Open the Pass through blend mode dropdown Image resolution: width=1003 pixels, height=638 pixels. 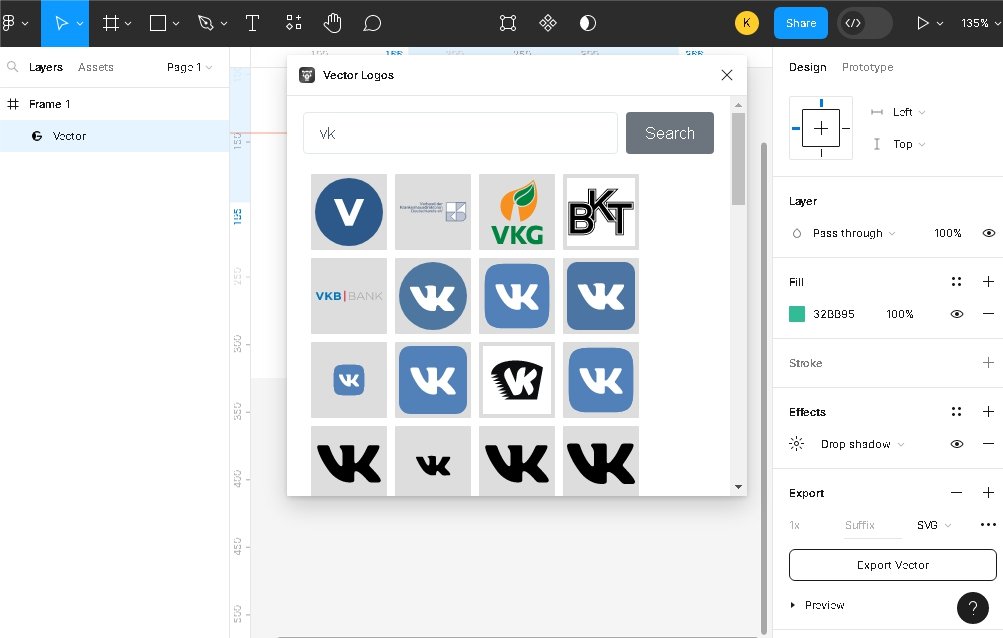853,233
